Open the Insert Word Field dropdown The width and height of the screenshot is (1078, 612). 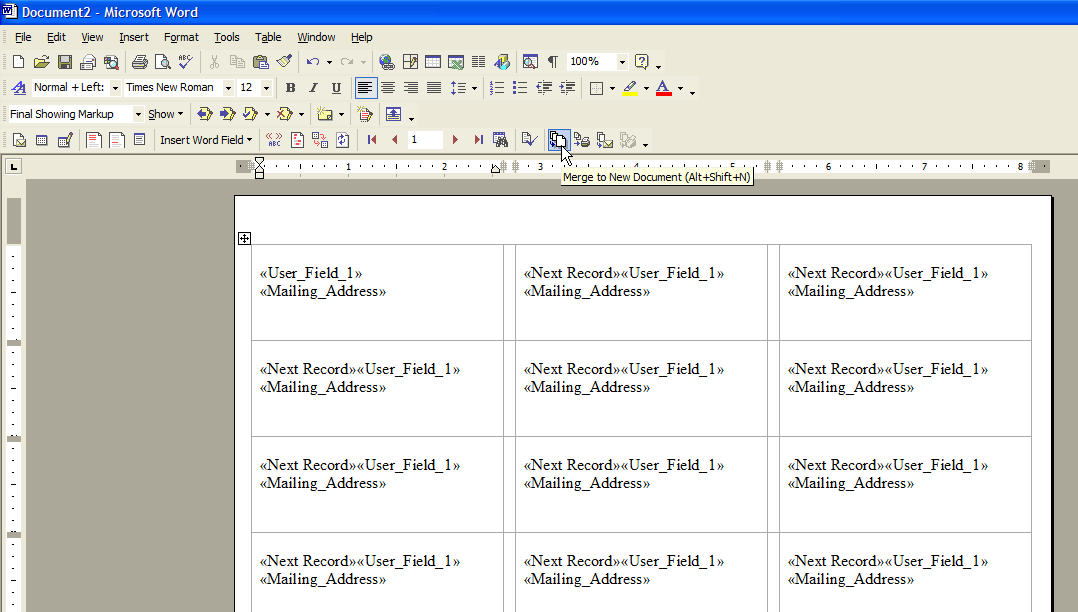206,140
